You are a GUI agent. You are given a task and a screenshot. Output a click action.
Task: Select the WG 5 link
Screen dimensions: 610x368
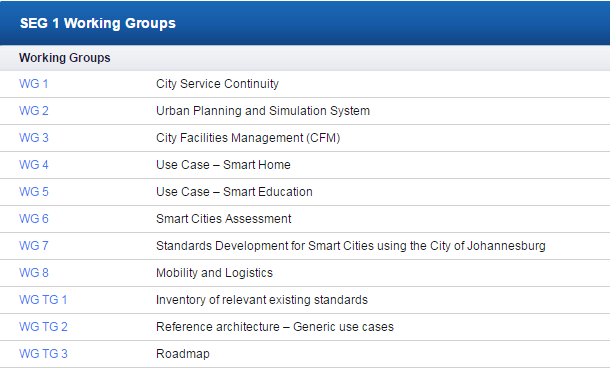pyautogui.click(x=34, y=192)
